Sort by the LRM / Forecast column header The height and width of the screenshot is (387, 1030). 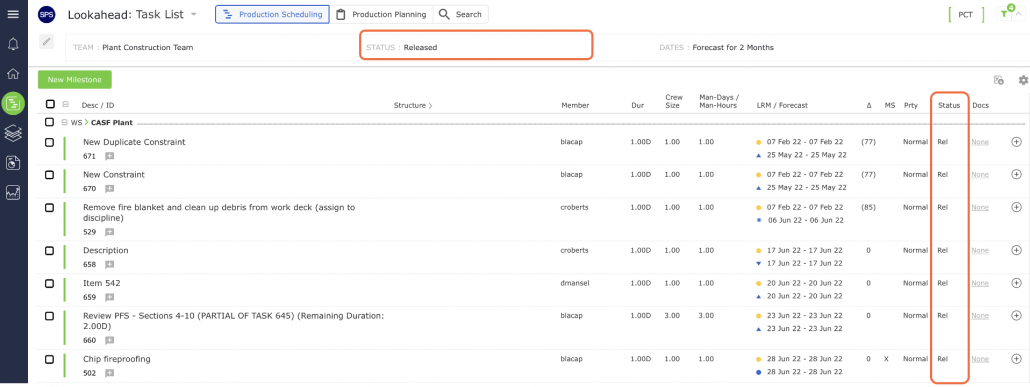tap(782, 105)
